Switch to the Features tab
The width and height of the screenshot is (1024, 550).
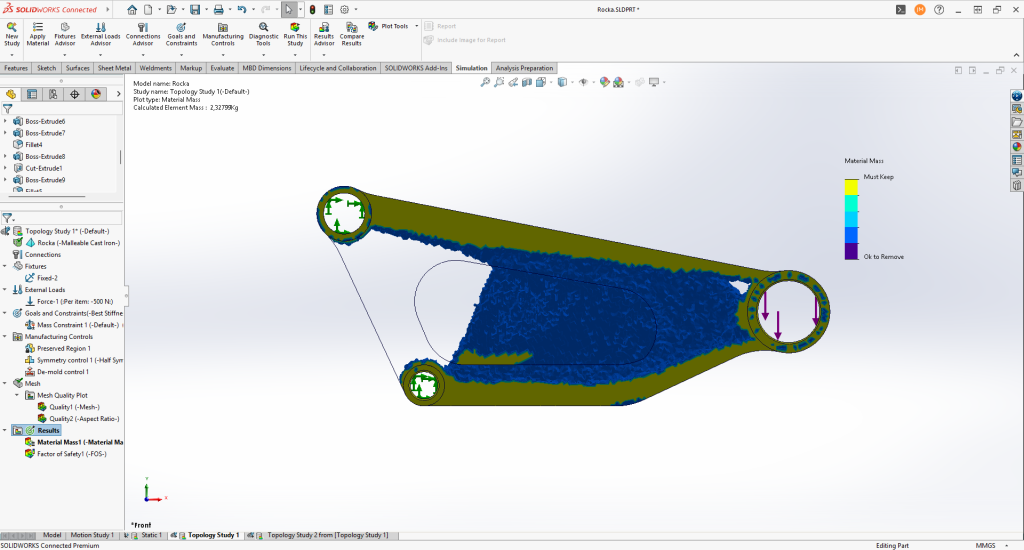(16, 68)
